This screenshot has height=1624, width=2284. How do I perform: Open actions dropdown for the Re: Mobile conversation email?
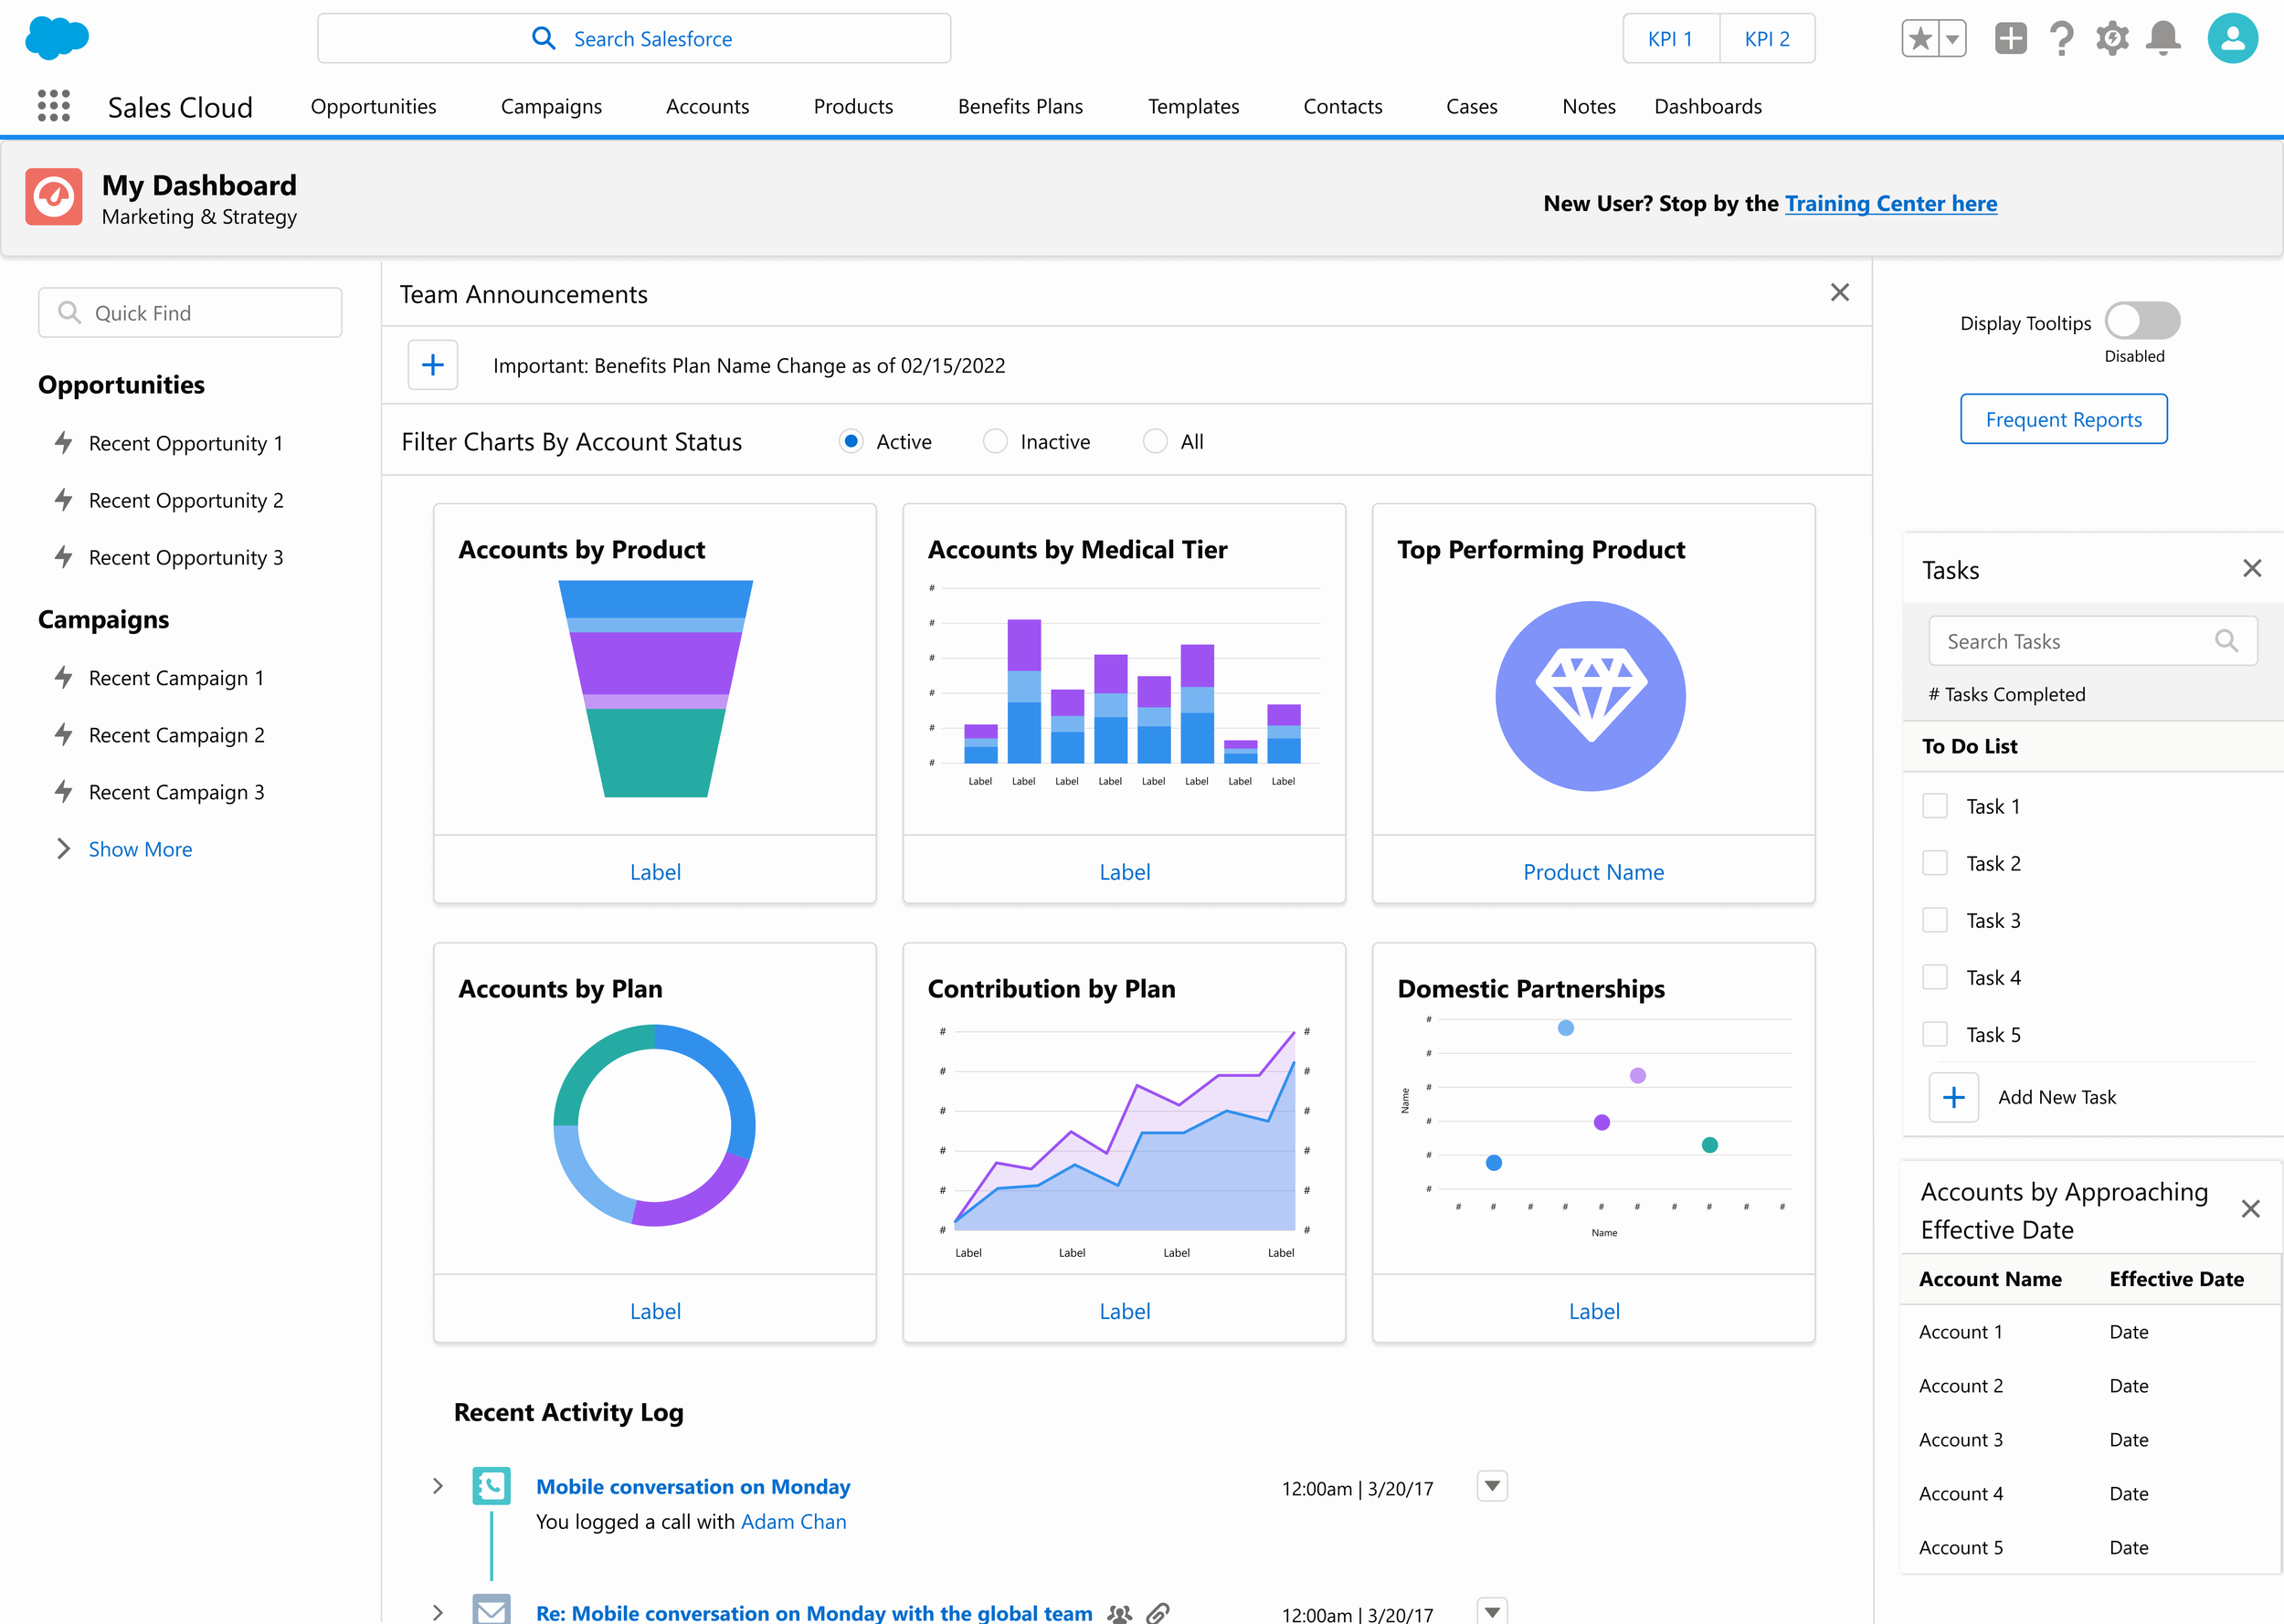(x=1492, y=1611)
